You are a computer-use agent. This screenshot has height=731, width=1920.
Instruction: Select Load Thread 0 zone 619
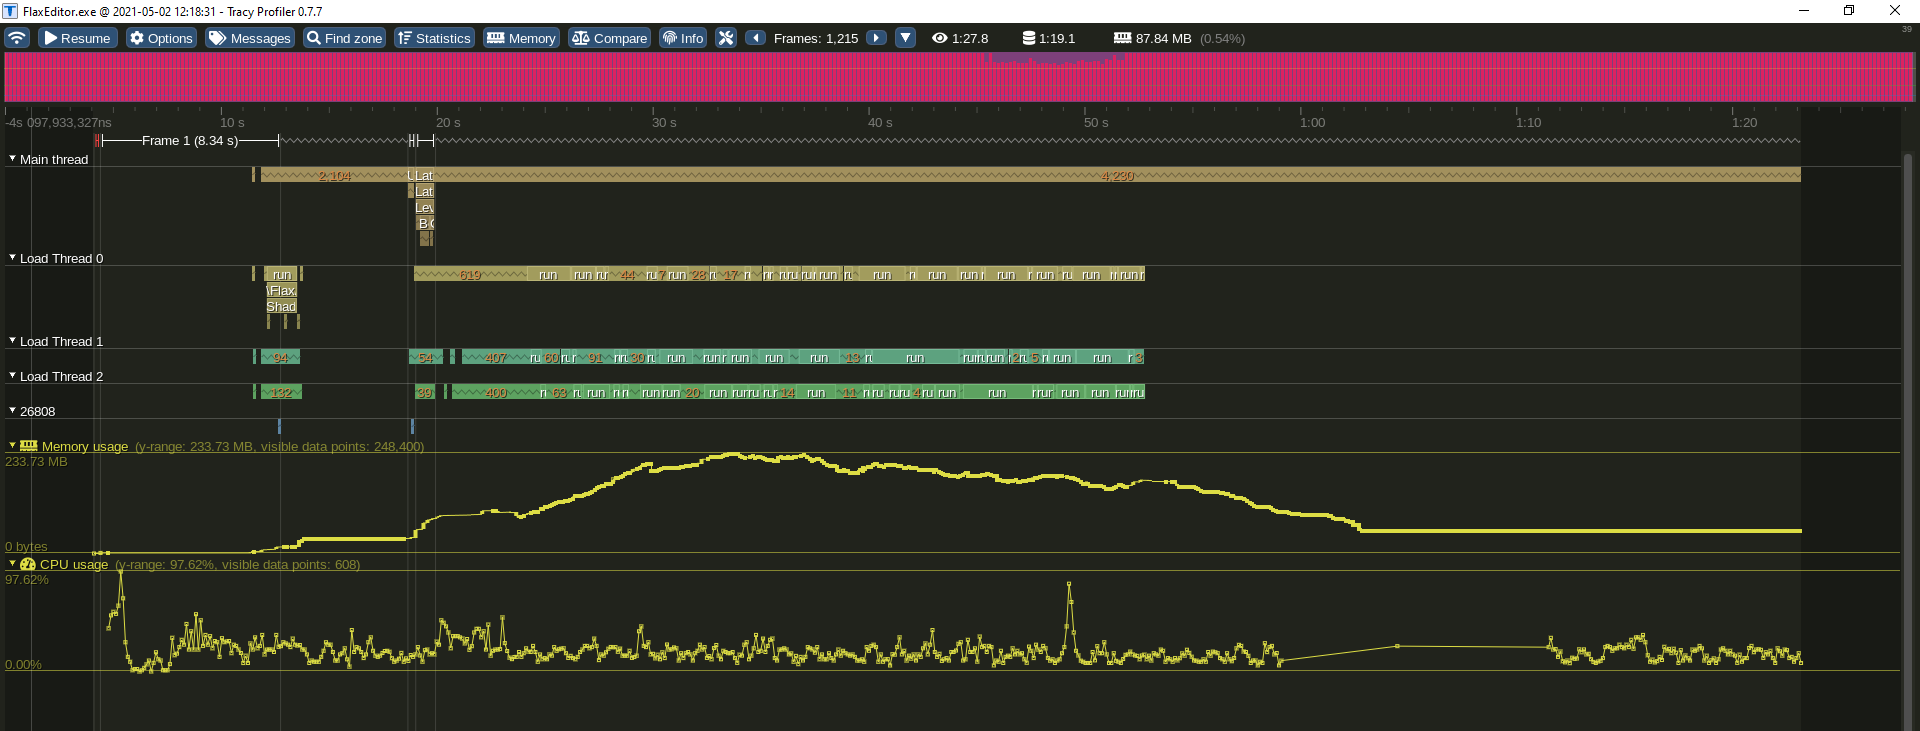(470, 275)
